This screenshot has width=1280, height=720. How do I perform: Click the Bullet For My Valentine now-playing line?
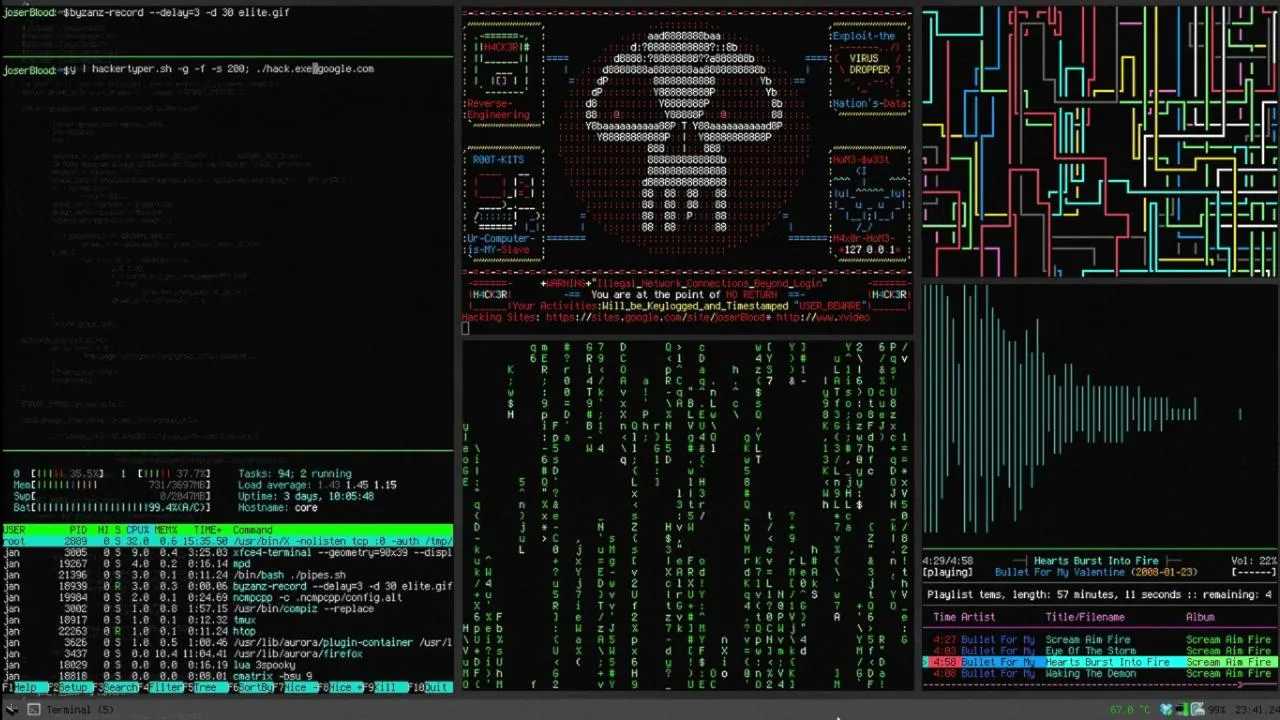tap(1095, 573)
